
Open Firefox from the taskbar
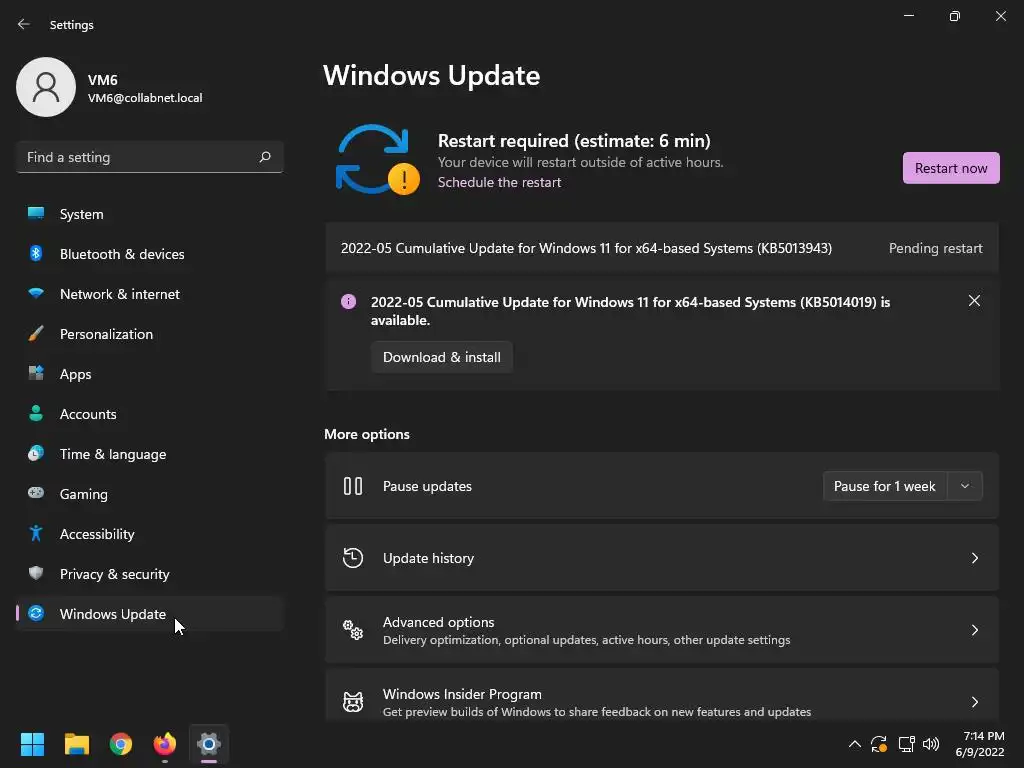(164, 744)
